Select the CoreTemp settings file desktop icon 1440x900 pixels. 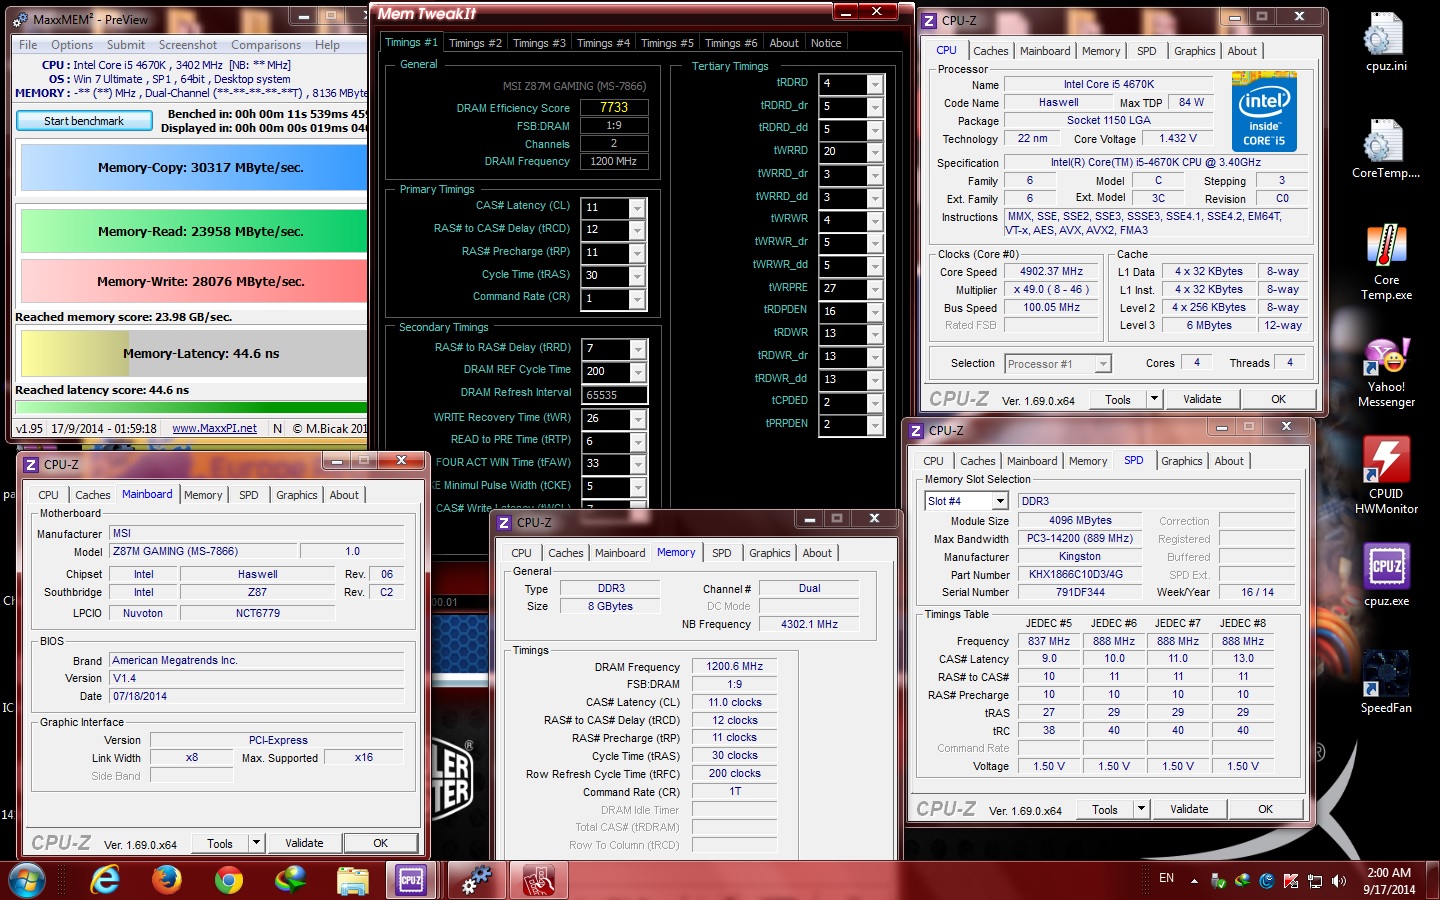pyautogui.click(x=1386, y=150)
